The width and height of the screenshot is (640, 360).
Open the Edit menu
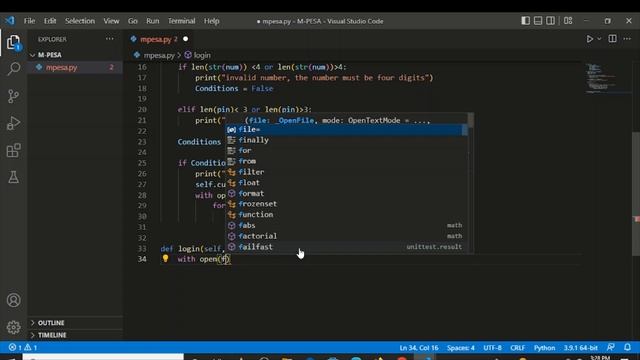50,21
